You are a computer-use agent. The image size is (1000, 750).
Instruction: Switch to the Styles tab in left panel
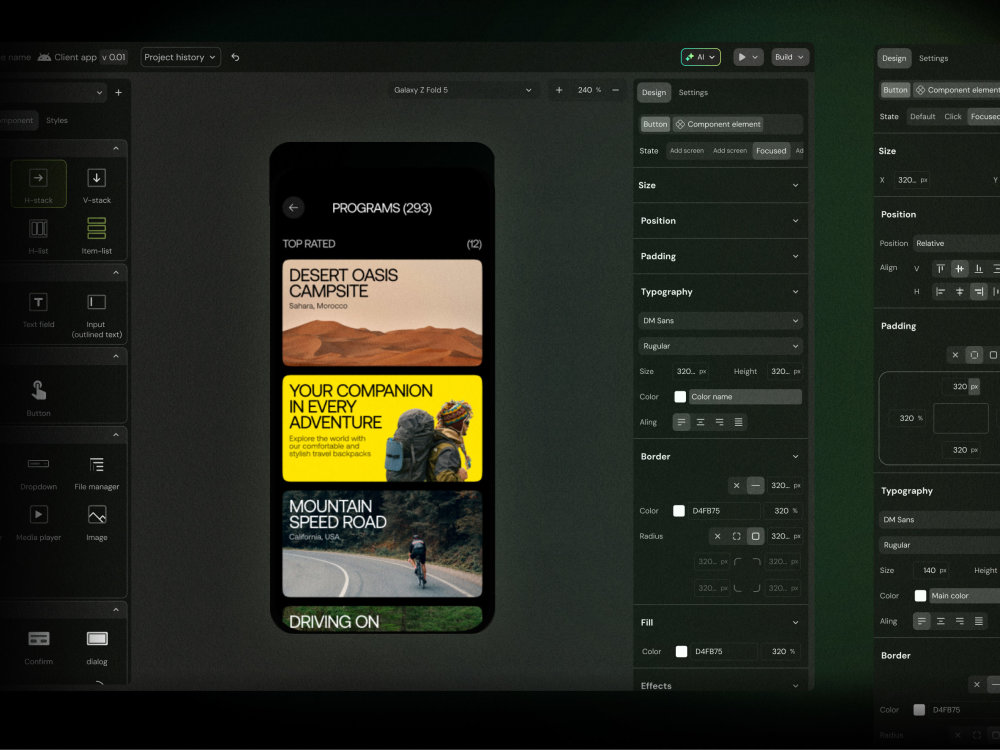pos(57,121)
